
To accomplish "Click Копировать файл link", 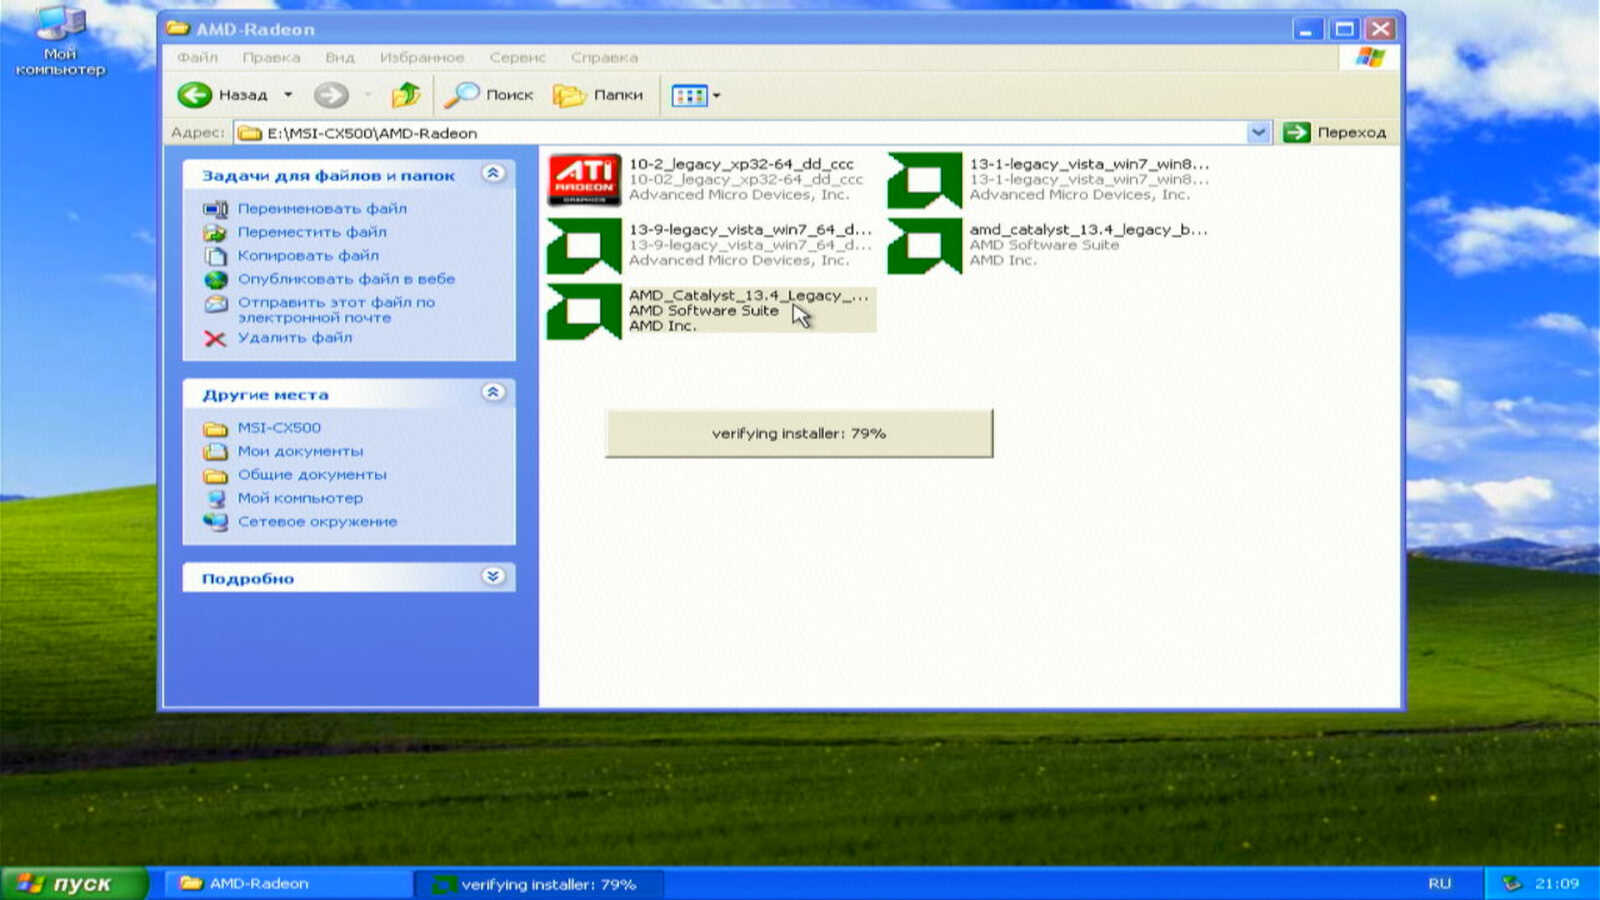I will click(x=308, y=256).
